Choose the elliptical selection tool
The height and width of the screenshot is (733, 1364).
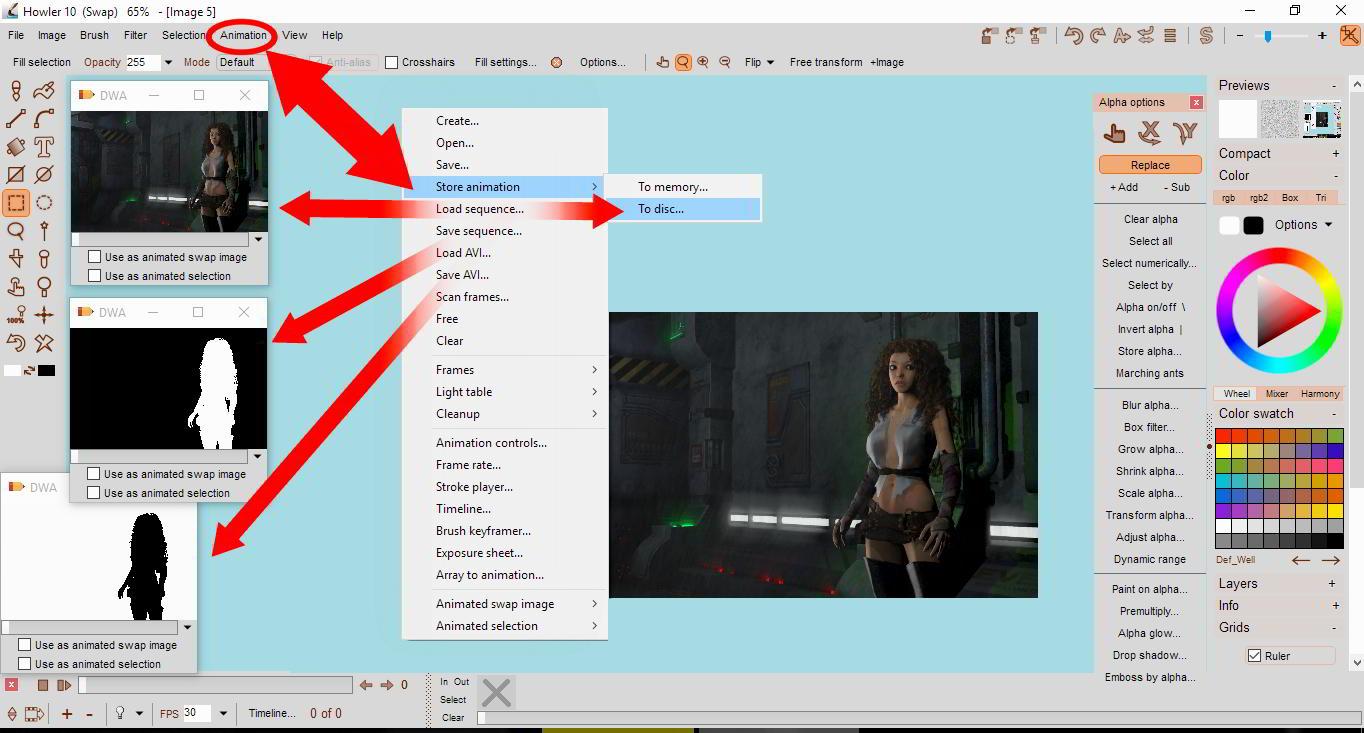click(44, 203)
